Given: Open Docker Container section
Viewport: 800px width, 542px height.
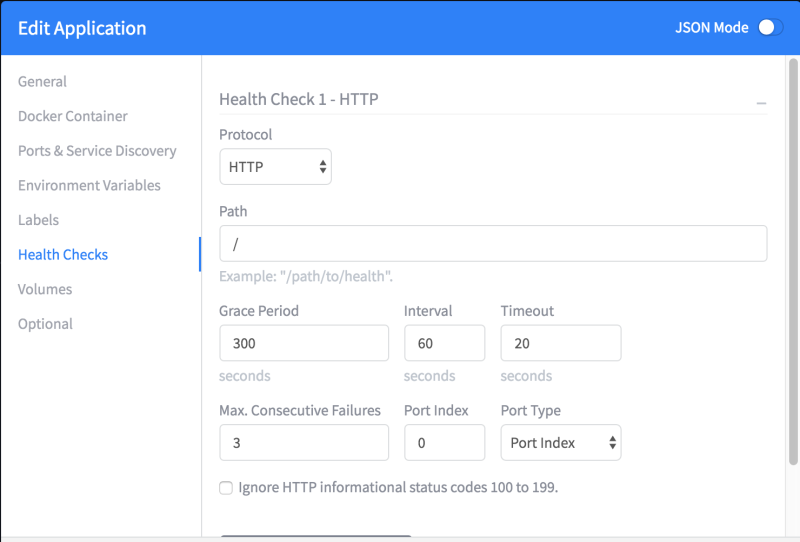Looking at the screenshot, I should (x=73, y=116).
